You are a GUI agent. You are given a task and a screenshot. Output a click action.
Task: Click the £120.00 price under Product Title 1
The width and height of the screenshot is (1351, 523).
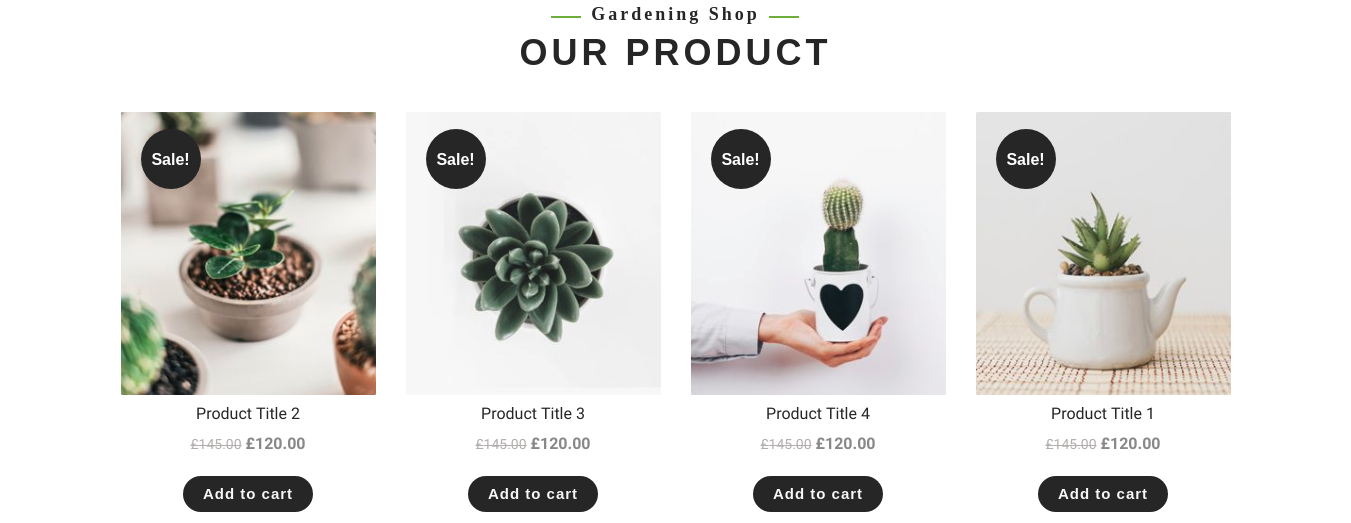point(1131,444)
